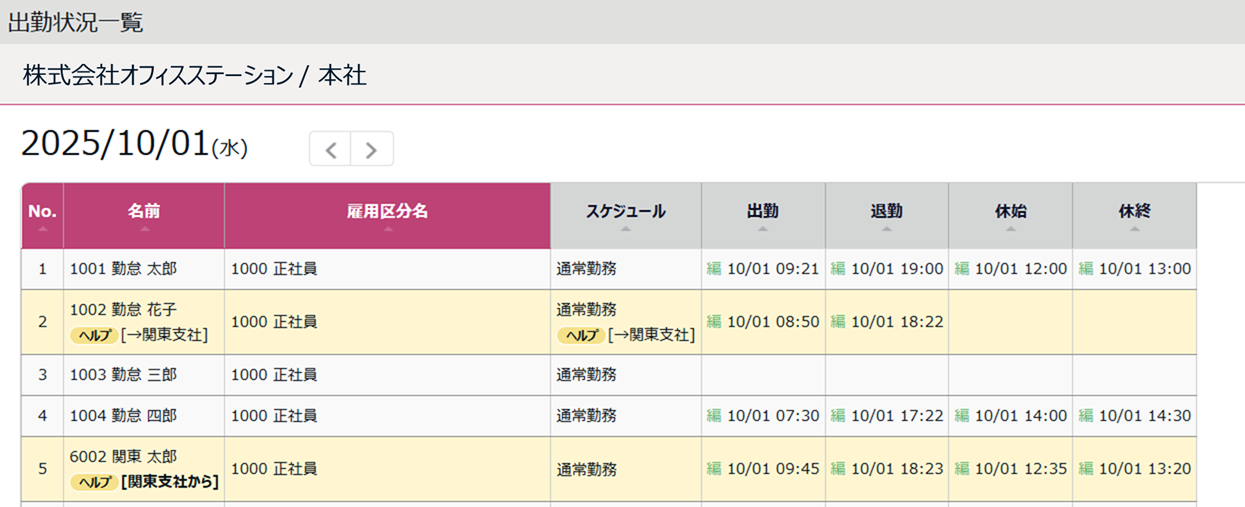This screenshot has height=507, width=1245.
Task: Click ヘルプ badge under 1002 勤怠 花子 name
Action: pos(93,335)
